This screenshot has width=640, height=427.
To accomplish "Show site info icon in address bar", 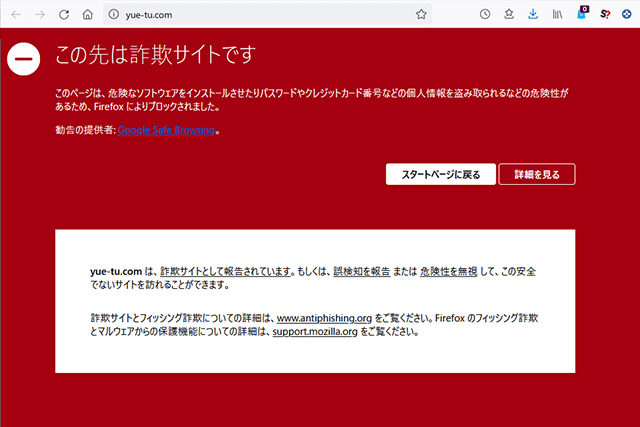I will 113,15.
